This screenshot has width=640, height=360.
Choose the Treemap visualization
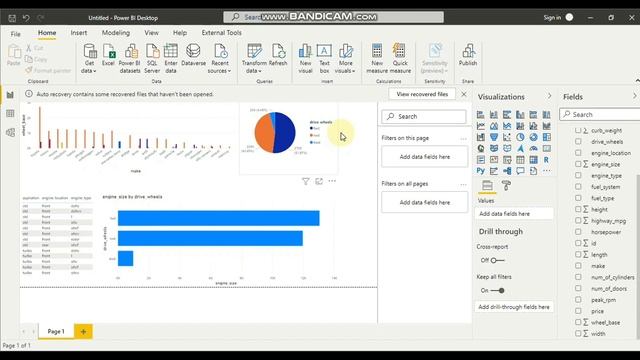click(x=547, y=137)
